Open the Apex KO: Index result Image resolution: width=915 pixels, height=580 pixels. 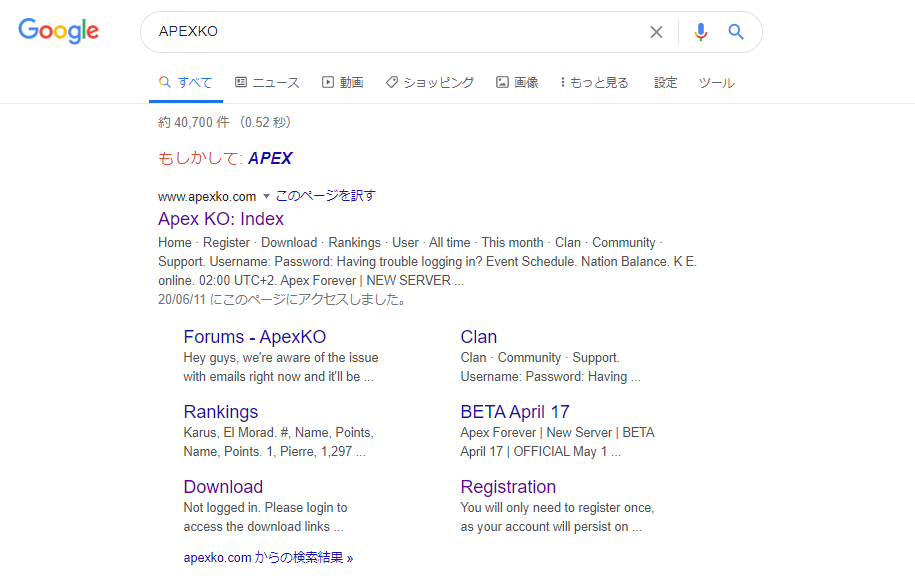[221, 219]
